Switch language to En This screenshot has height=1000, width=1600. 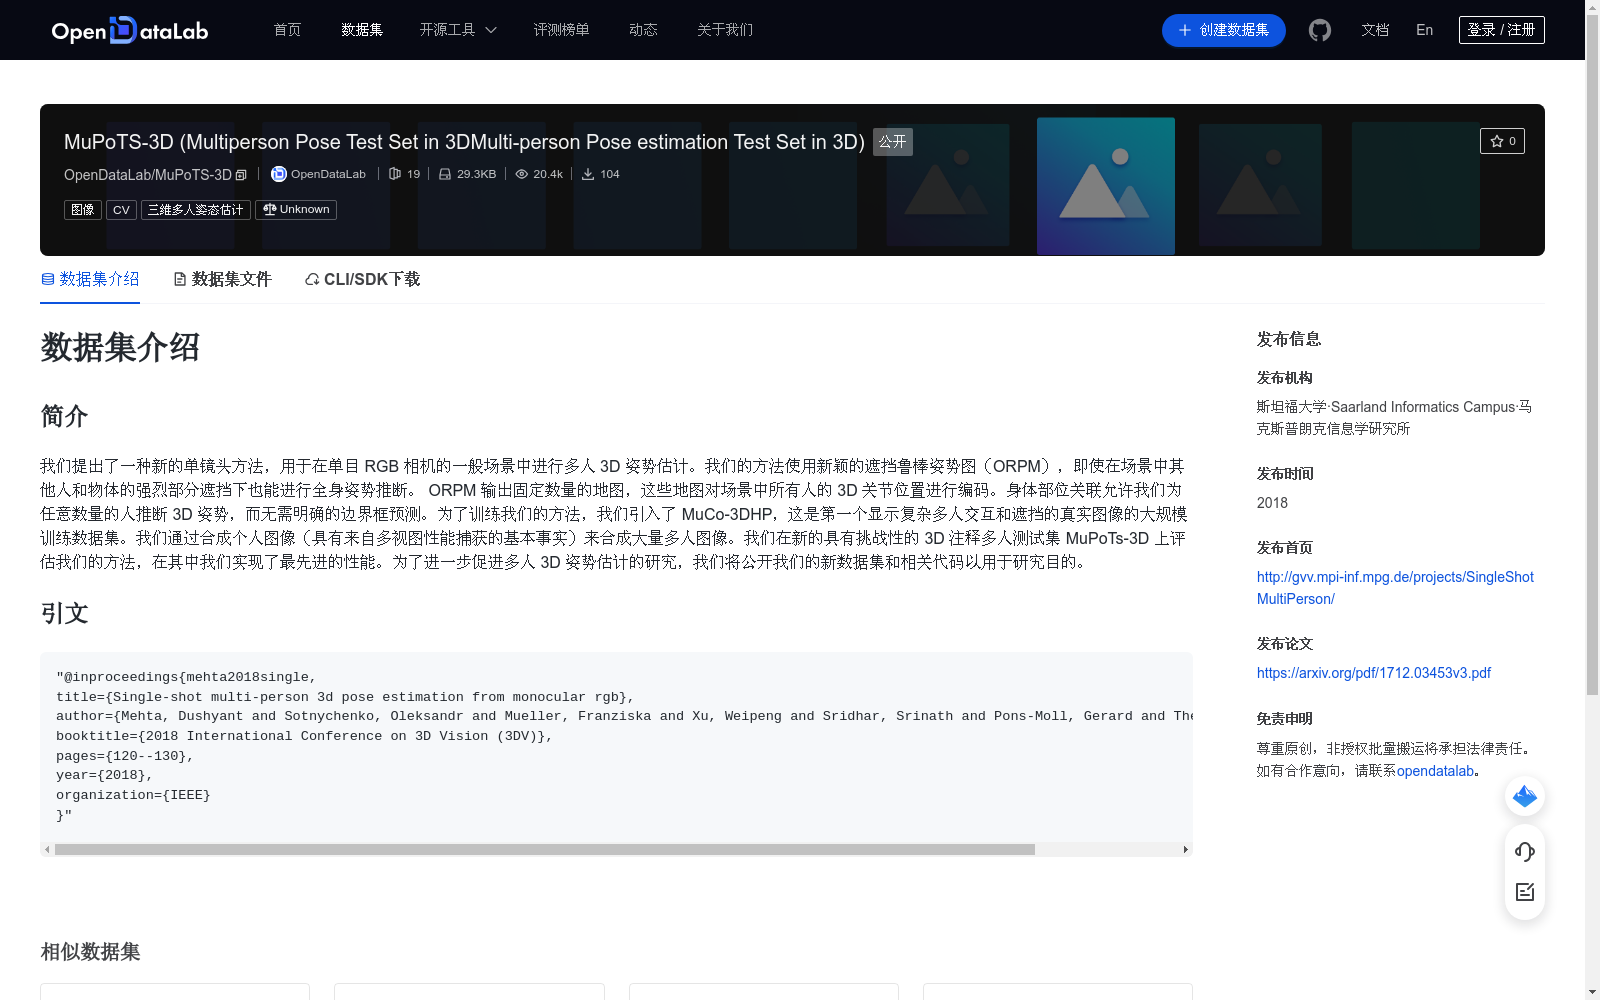1425,30
